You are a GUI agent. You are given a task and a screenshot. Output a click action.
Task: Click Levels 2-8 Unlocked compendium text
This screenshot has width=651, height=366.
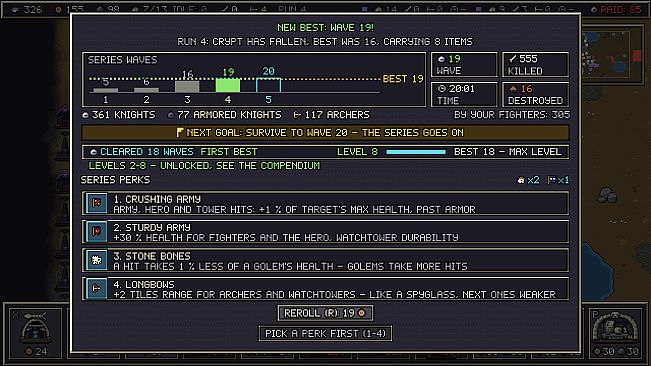point(204,166)
